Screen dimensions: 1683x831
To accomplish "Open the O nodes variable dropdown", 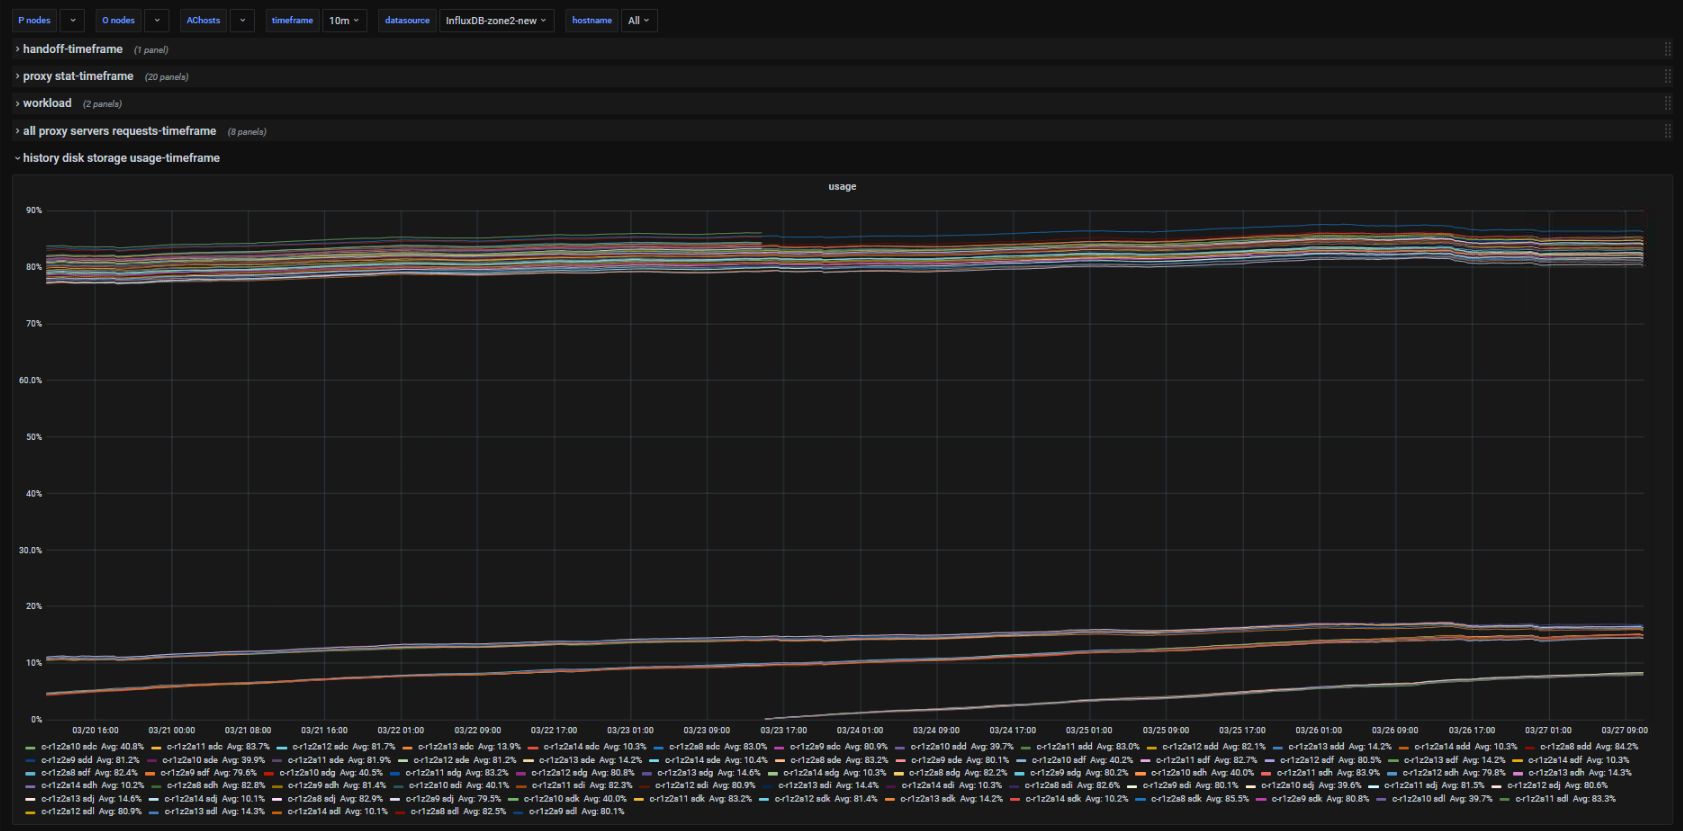I will pos(156,20).
